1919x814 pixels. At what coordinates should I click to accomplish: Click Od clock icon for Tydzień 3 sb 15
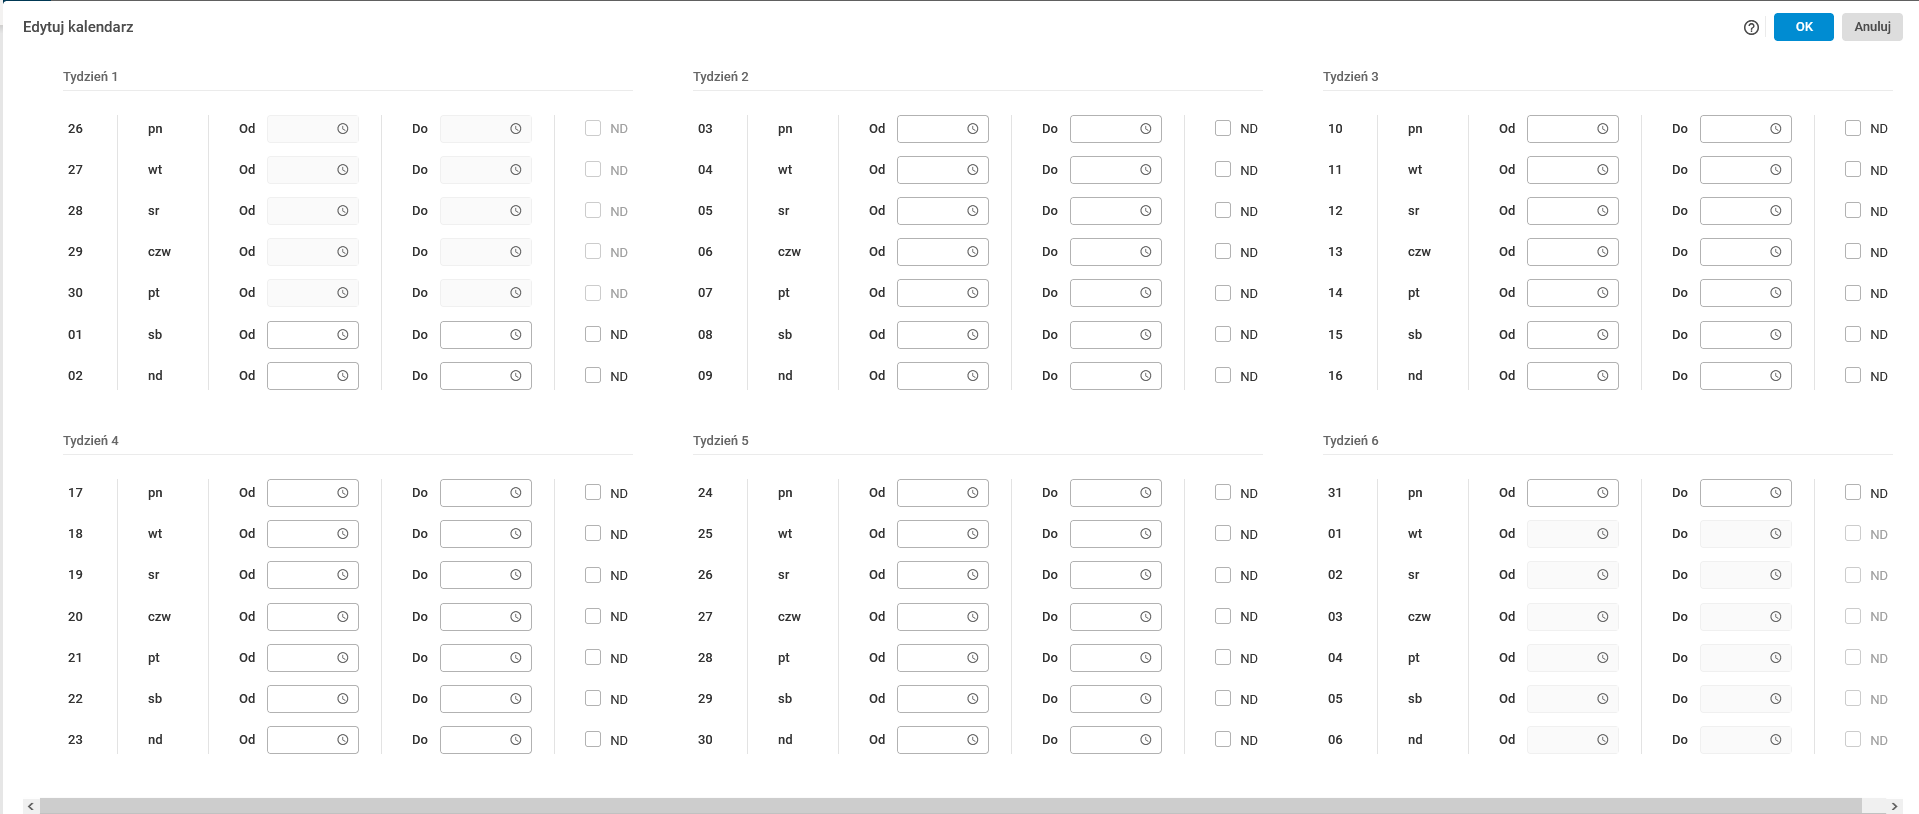pyautogui.click(x=1603, y=335)
